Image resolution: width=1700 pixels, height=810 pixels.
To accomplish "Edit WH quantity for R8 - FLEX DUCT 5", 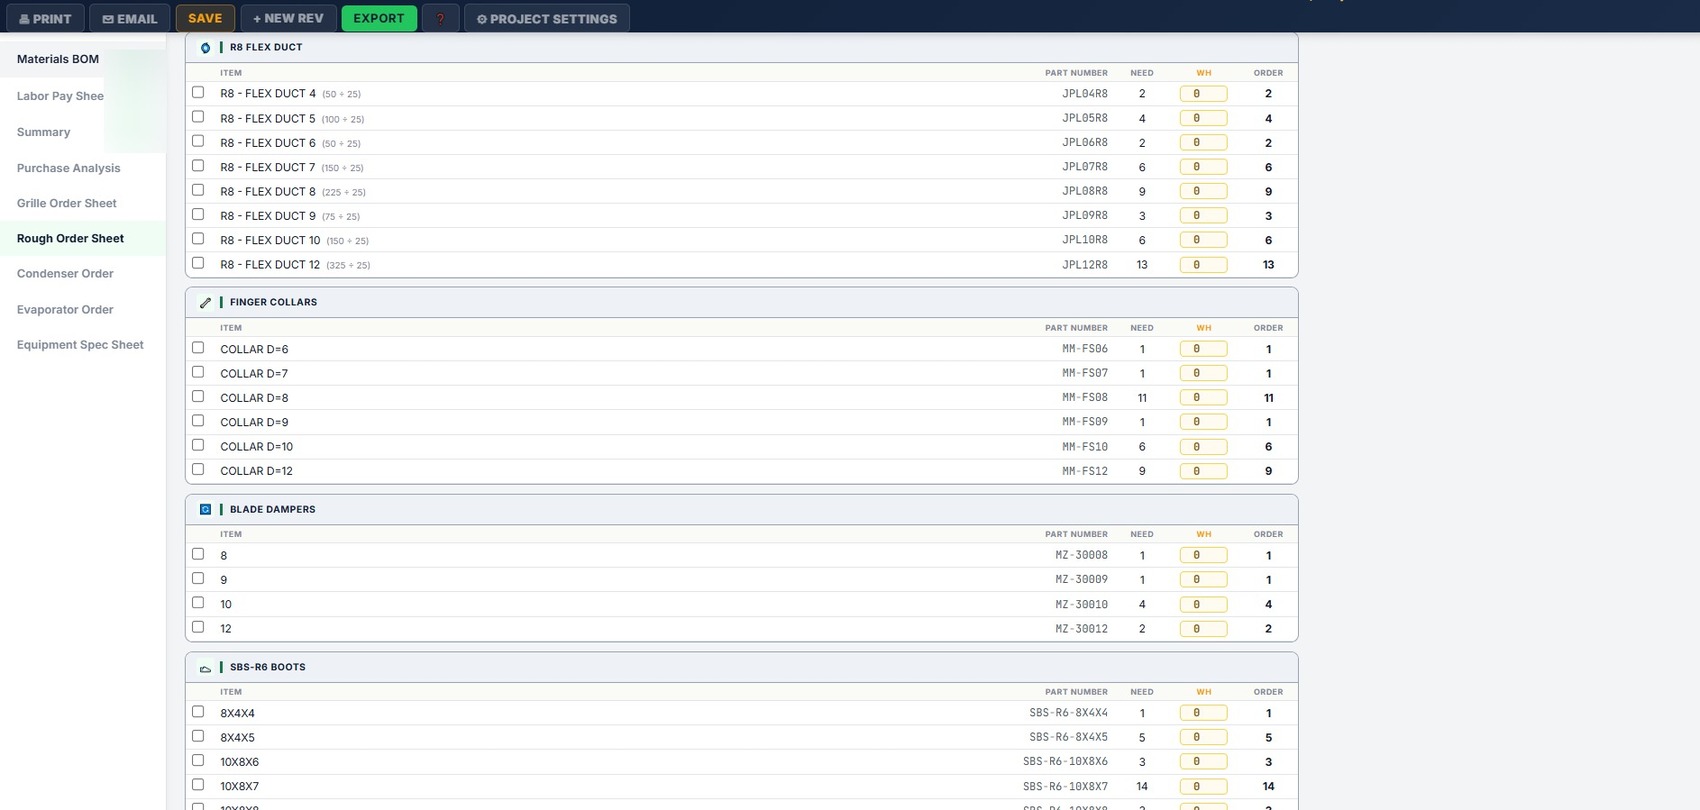I will pos(1203,118).
